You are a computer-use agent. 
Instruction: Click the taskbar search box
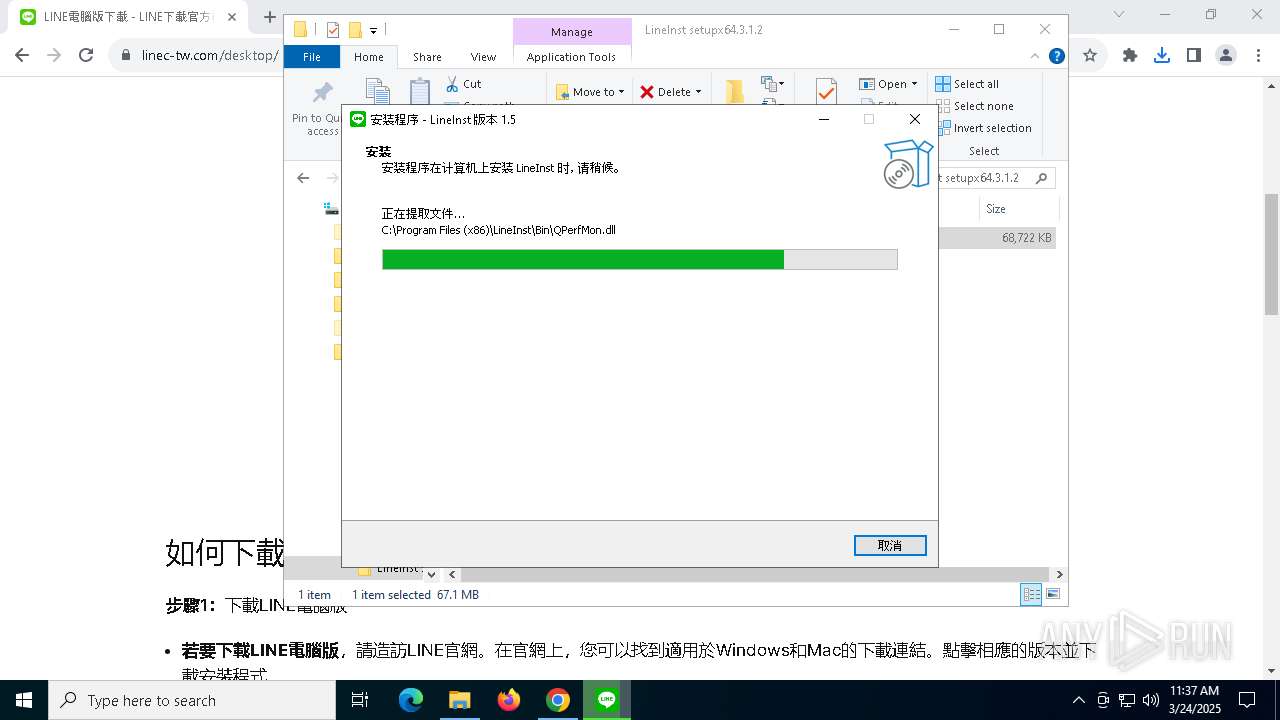pyautogui.click(x=192, y=700)
